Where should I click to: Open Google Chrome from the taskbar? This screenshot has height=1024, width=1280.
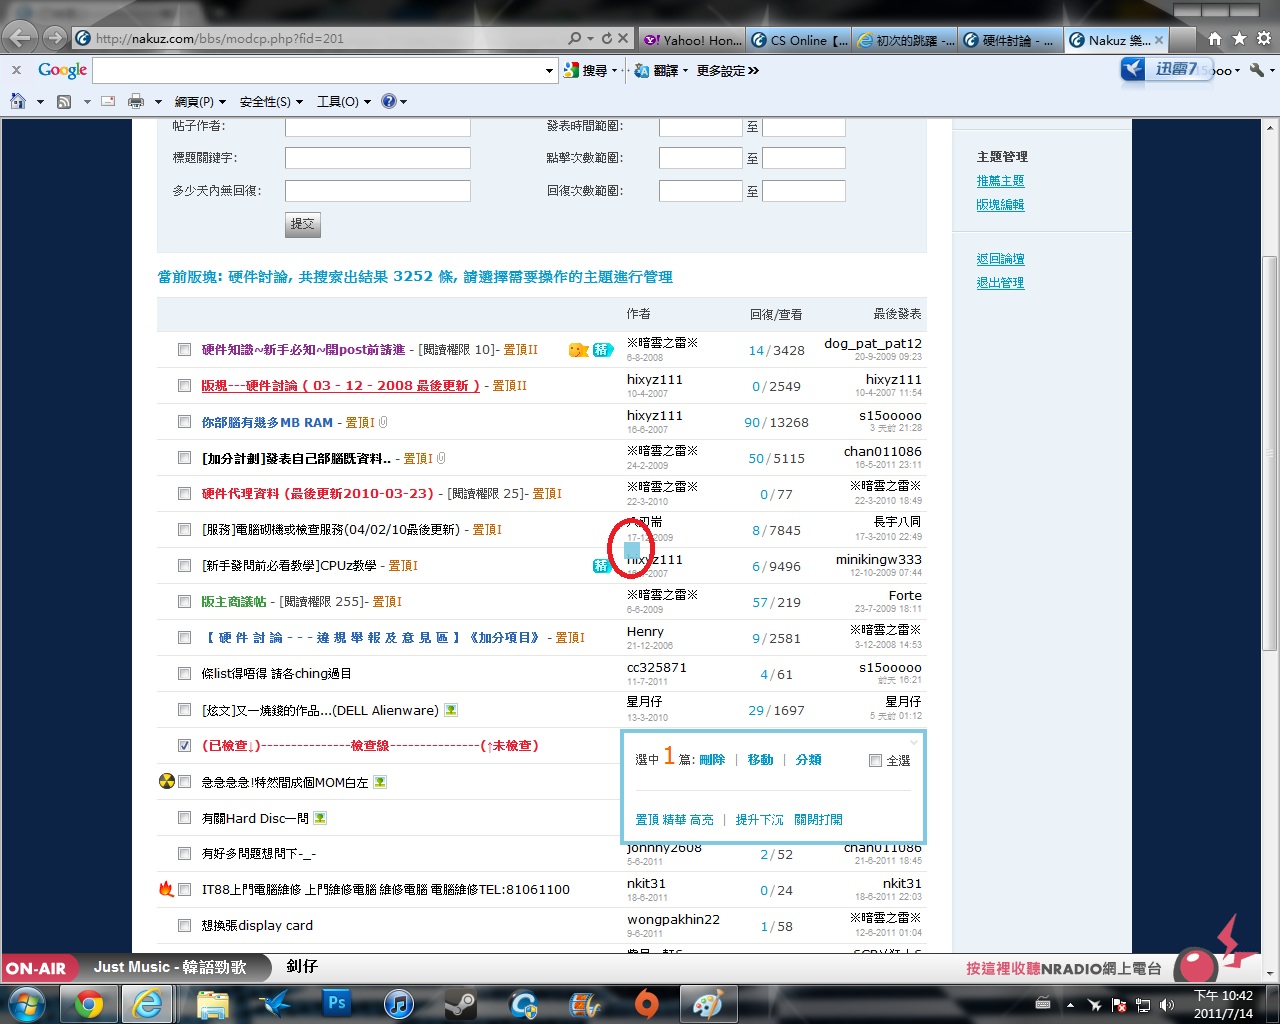coord(89,1003)
